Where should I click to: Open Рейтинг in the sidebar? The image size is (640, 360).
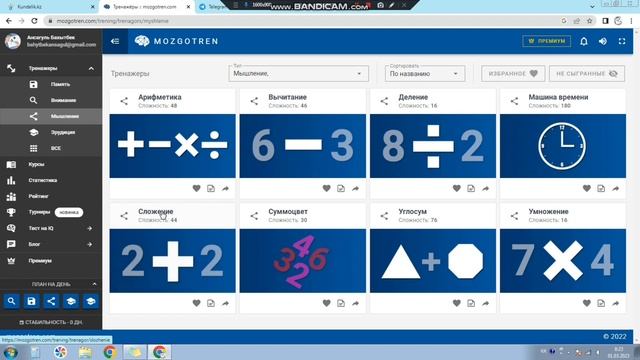coord(51,196)
